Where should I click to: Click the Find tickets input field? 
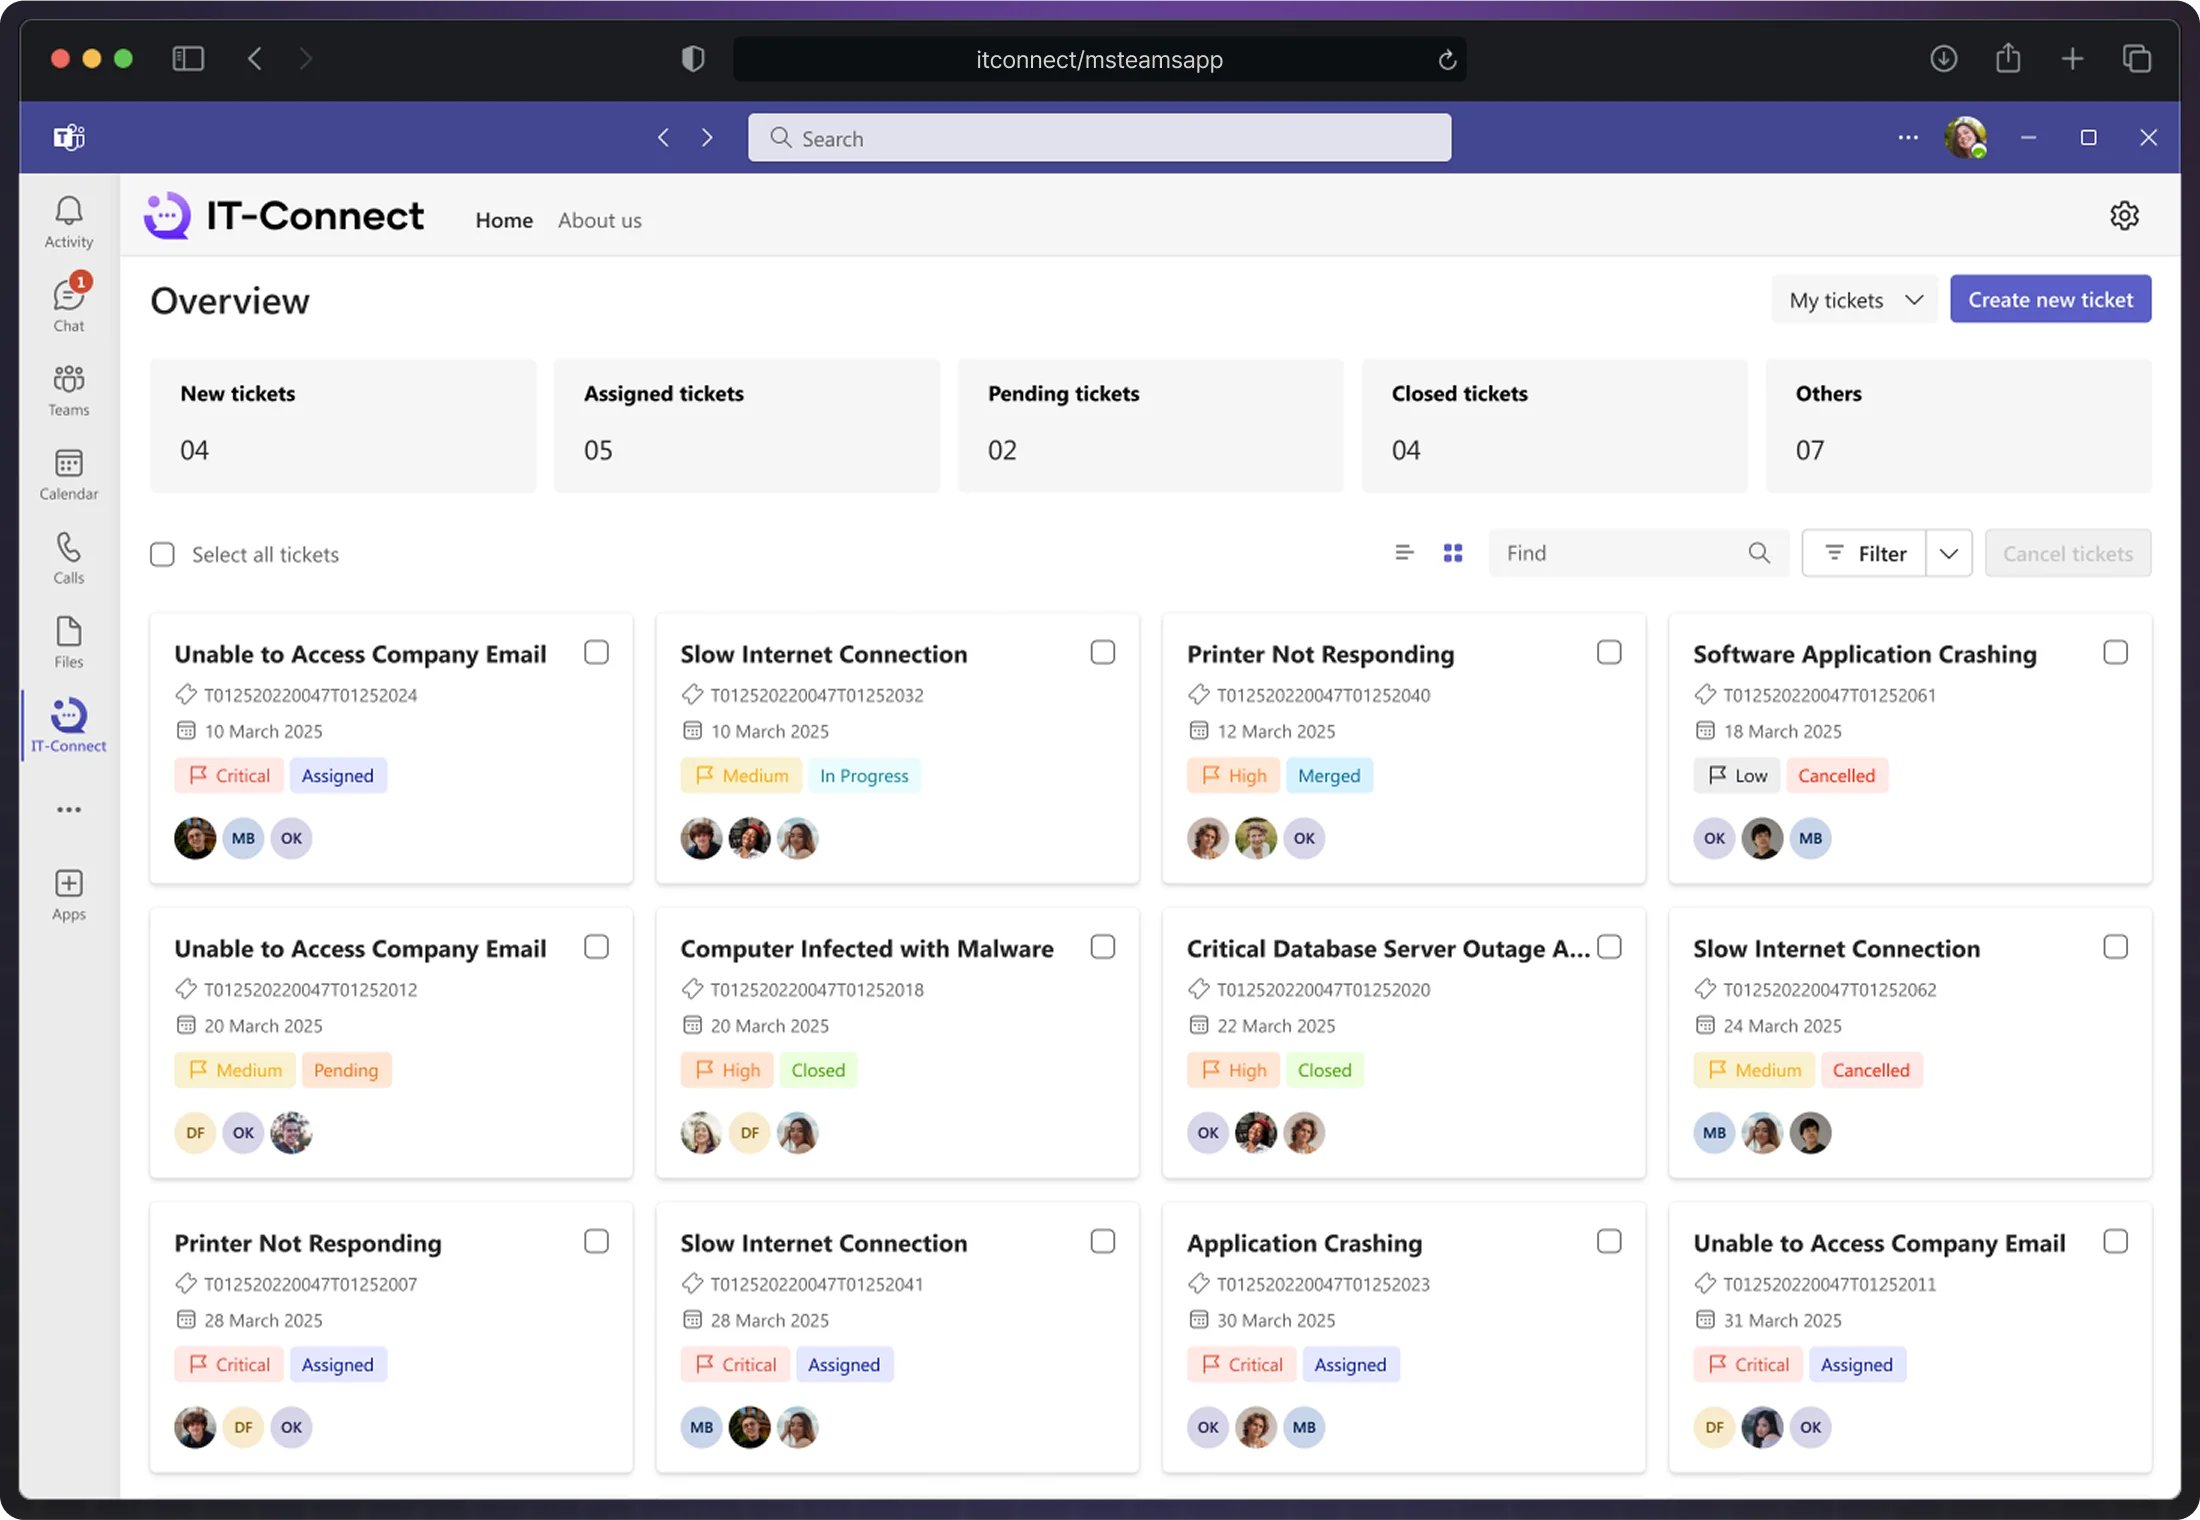[1620, 553]
